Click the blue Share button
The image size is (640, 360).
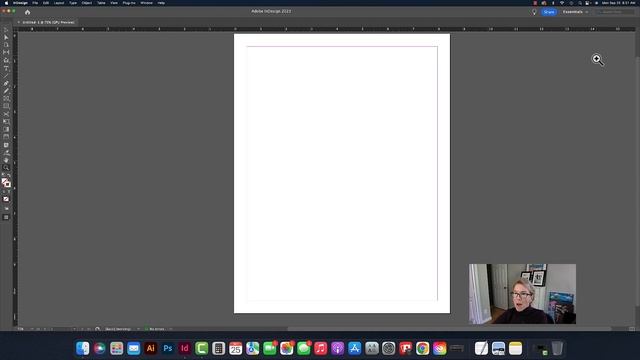(x=549, y=12)
